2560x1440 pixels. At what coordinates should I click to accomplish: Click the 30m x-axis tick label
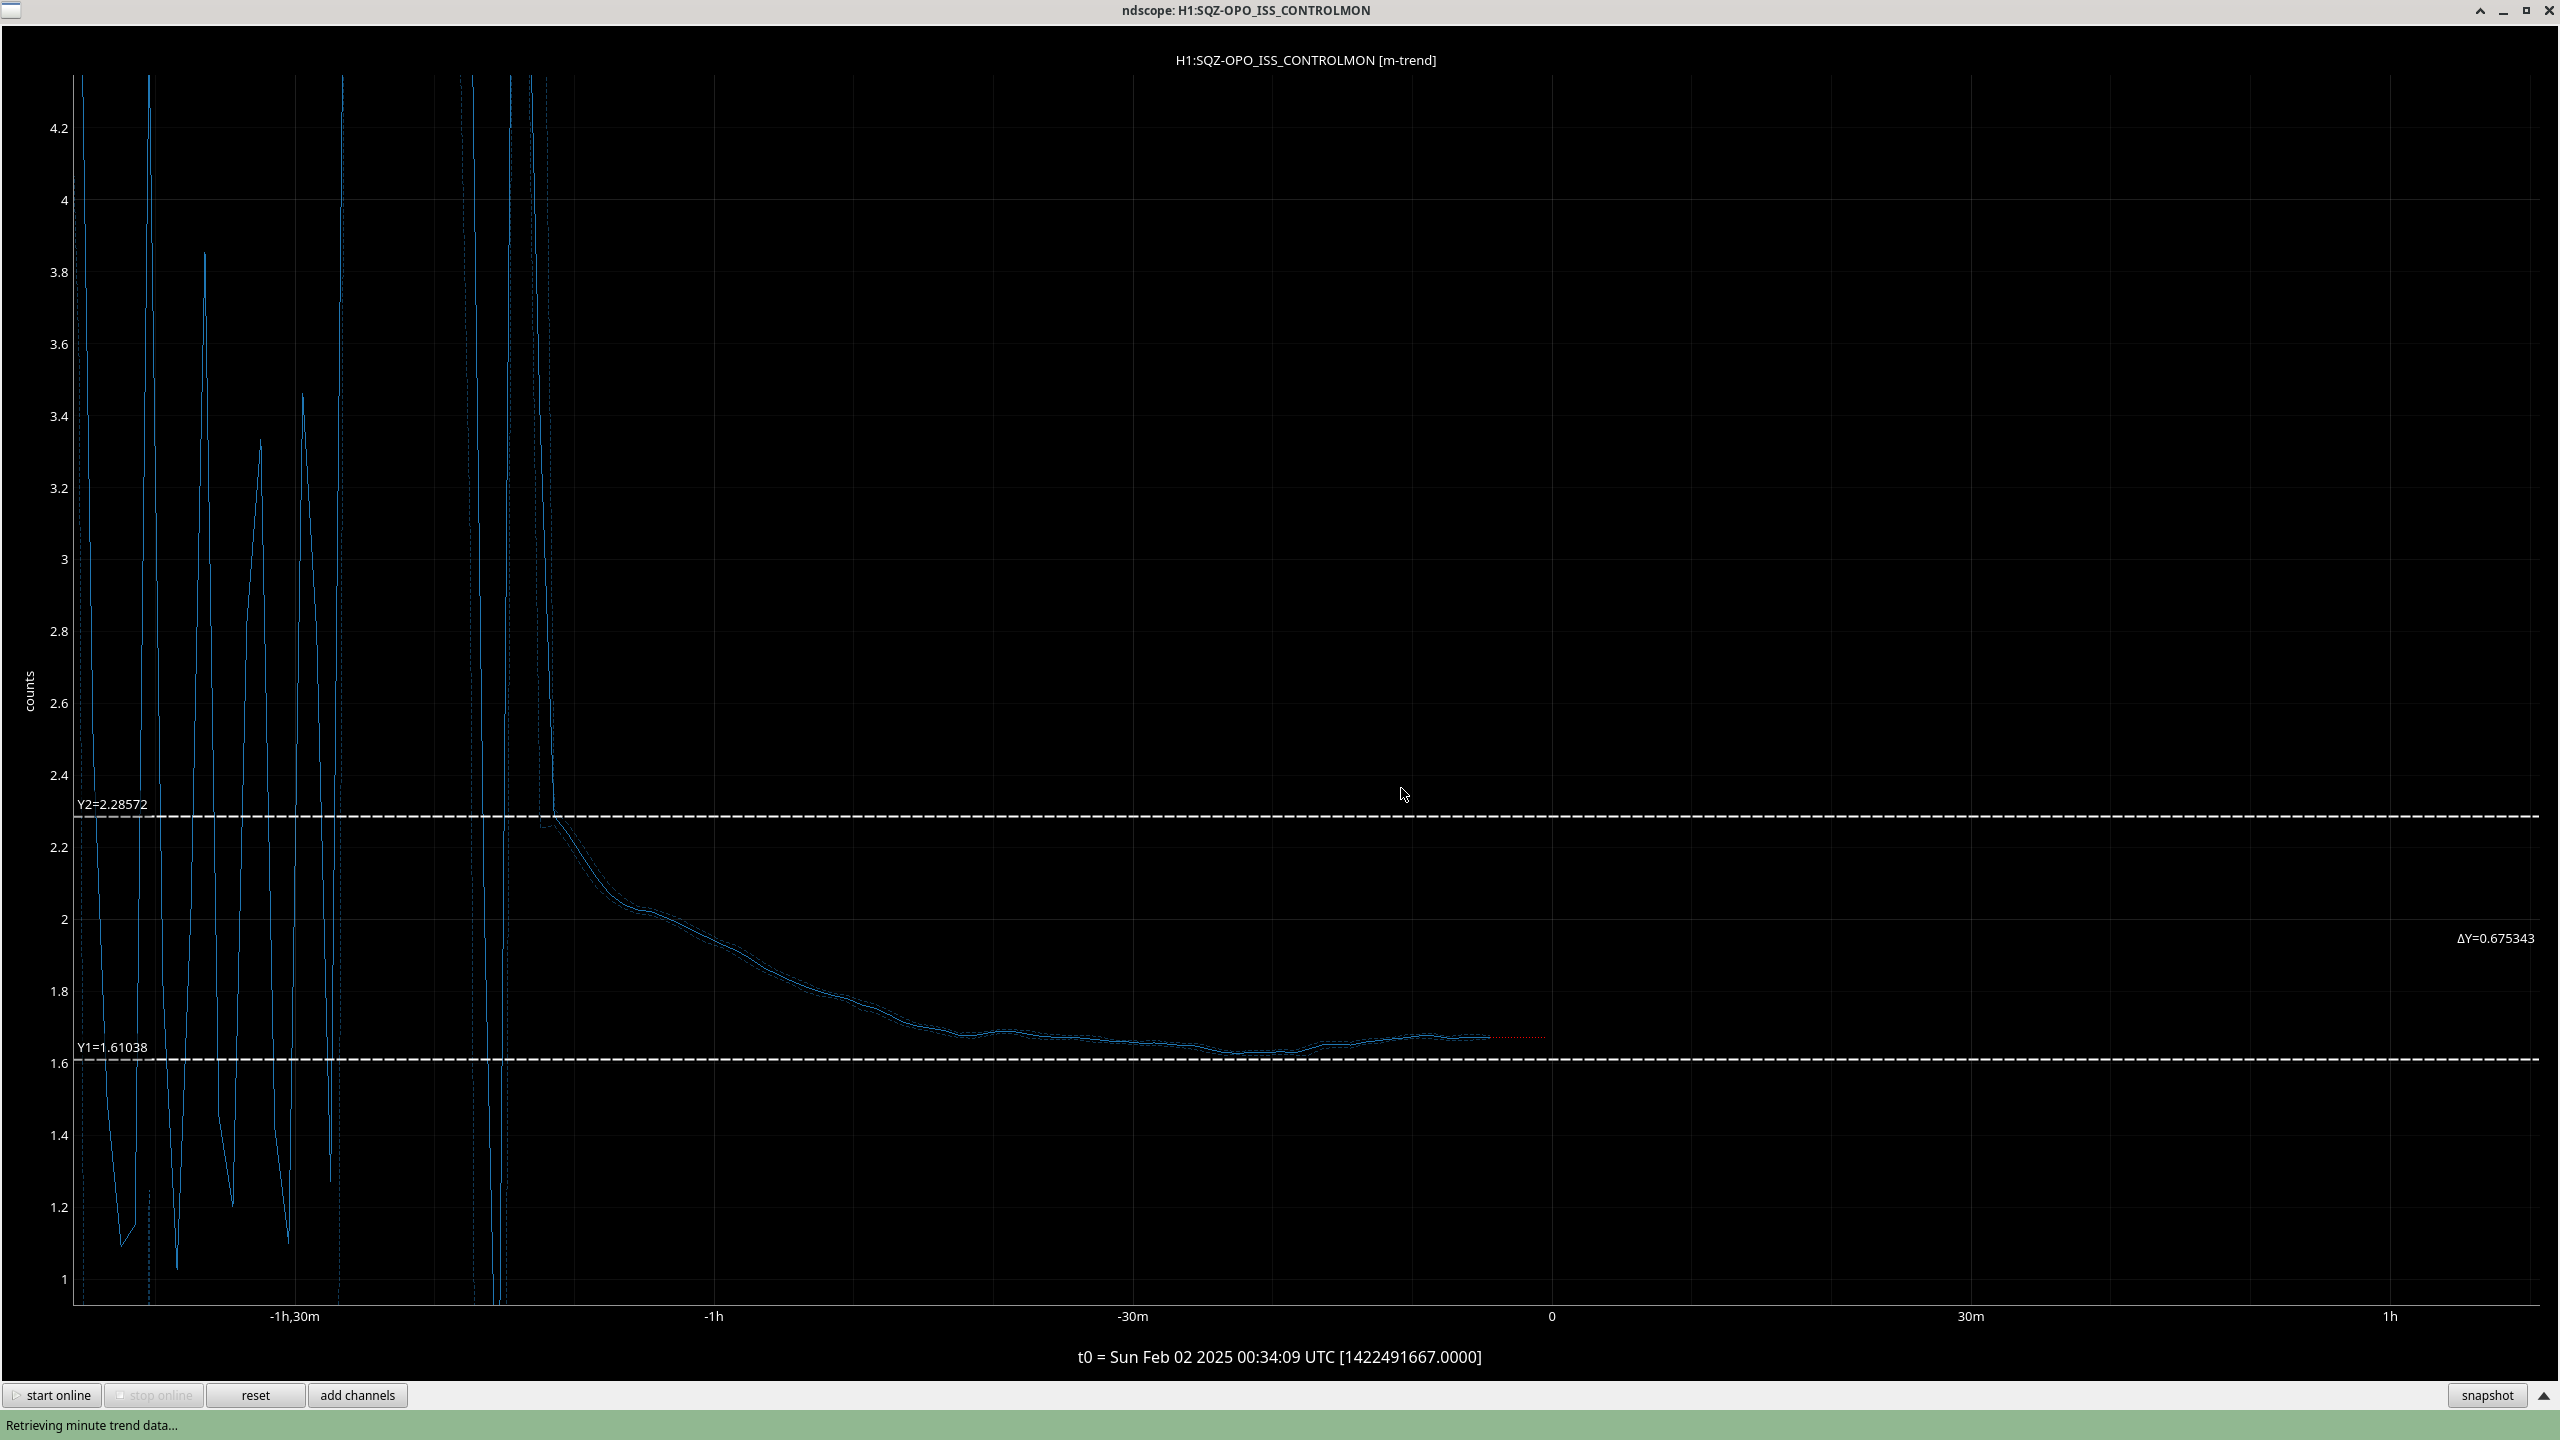(1970, 1316)
